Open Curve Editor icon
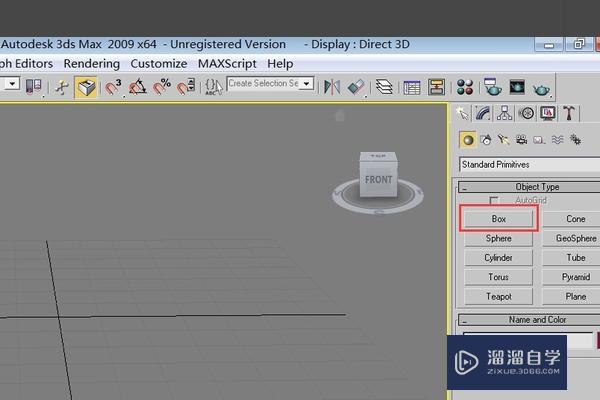 412,87
